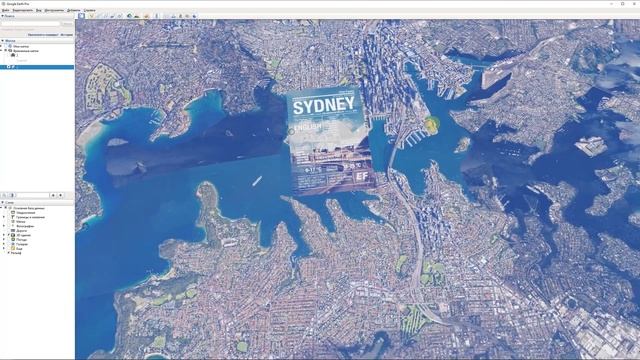Show historical imagery with the clock icon
This screenshot has height=360, width=640.
[x=129, y=16]
